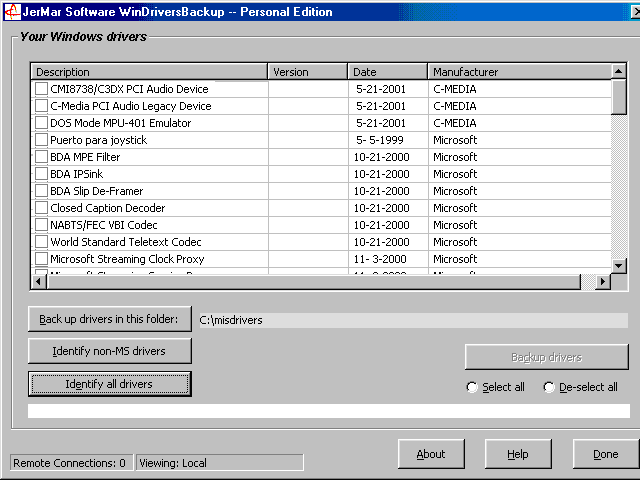Click the JerMar app icon in title bar
This screenshot has height=480, width=640.
pyautogui.click(x=12, y=11)
